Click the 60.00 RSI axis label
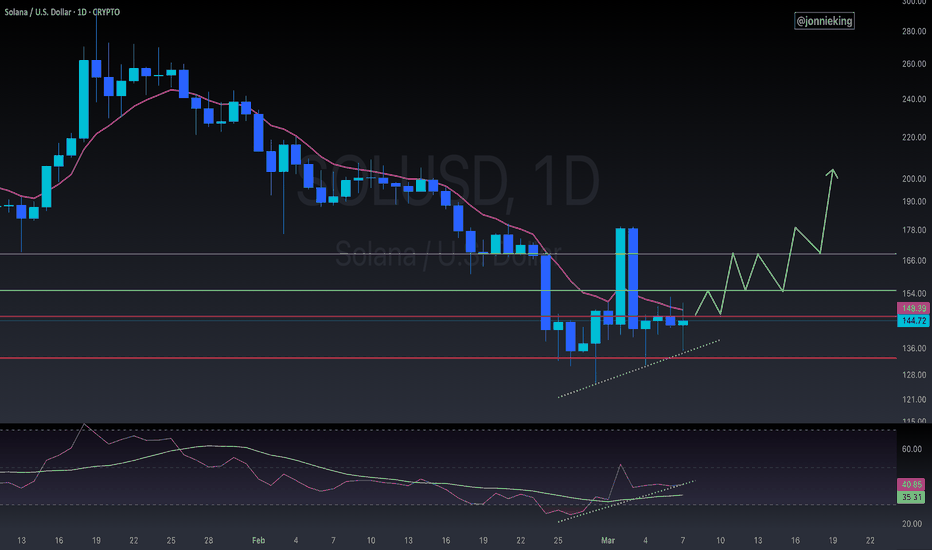 912,449
